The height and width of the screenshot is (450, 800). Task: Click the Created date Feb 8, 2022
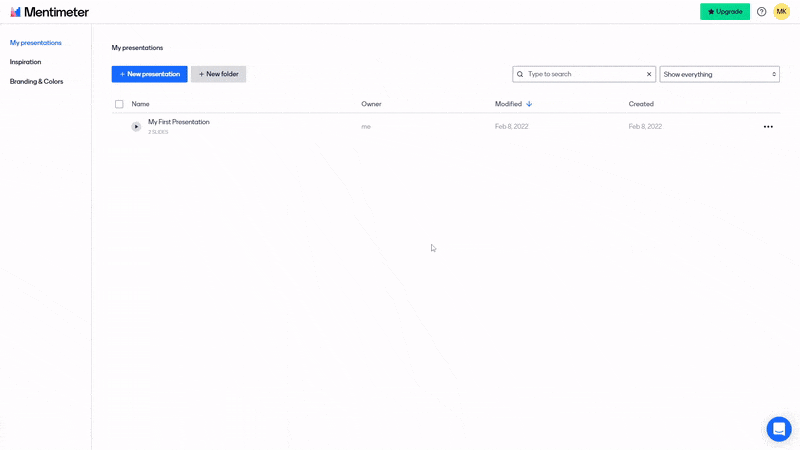click(645, 127)
